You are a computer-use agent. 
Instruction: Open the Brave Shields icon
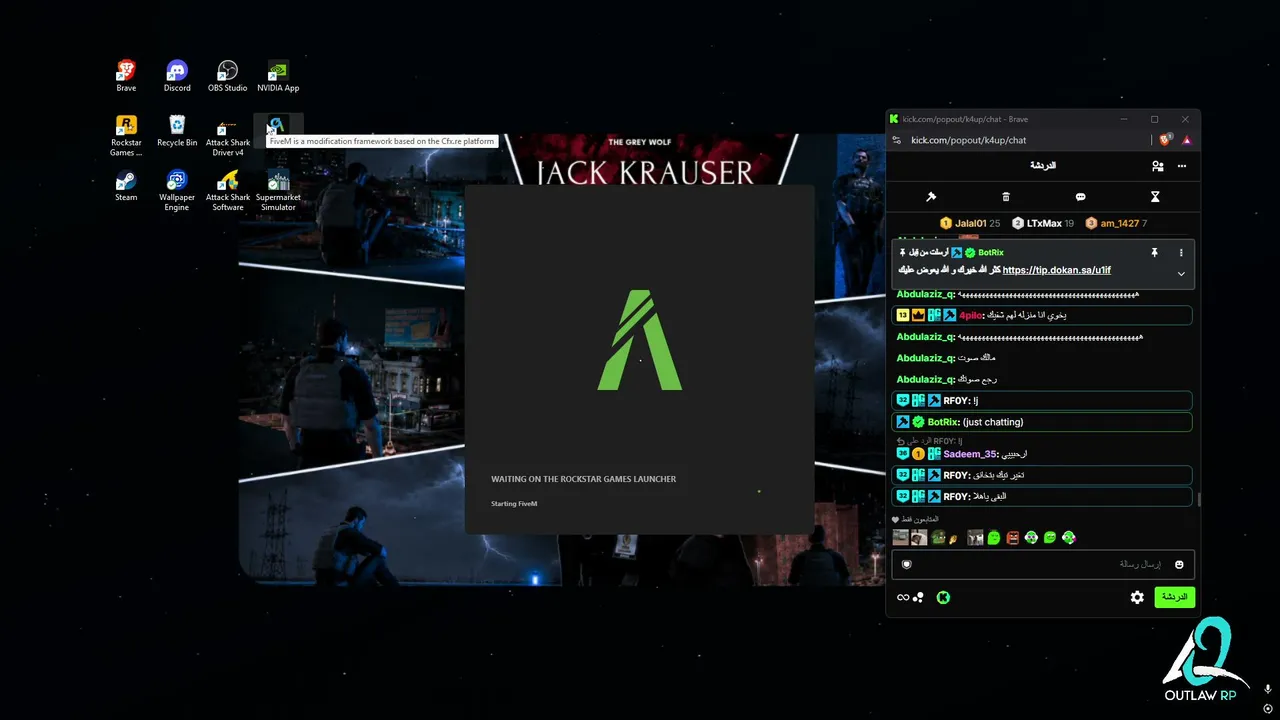click(x=1166, y=140)
